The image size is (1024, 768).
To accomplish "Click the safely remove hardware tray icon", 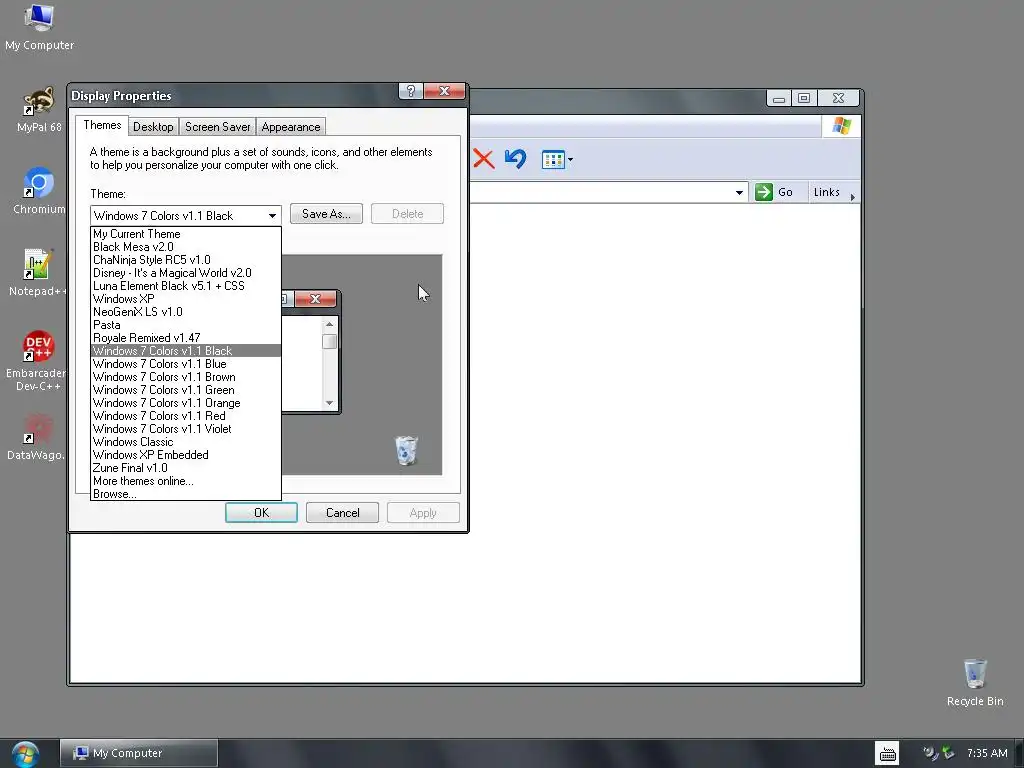I will pos(948,753).
